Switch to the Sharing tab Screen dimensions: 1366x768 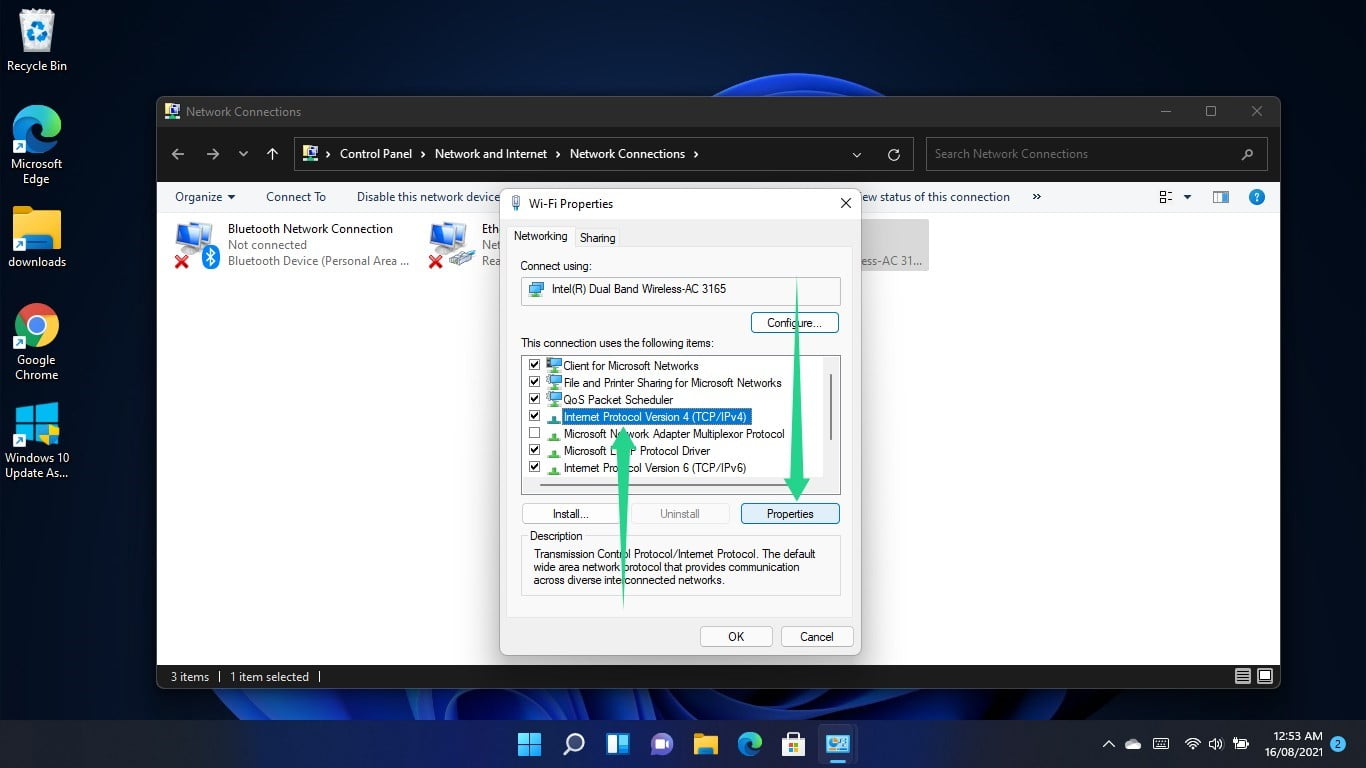click(x=597, y=238)
